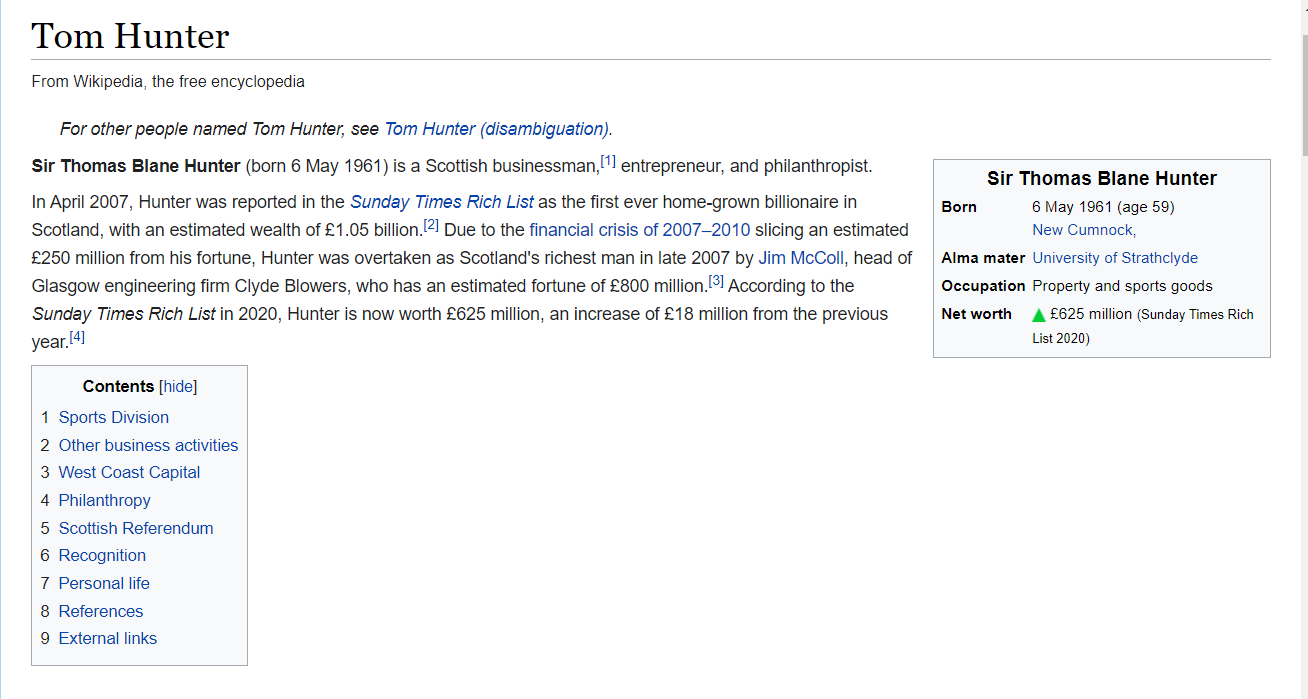Screen dimensions: 1308x699
Task: Jump to West Coast Capital section
Action: (129, 473)
